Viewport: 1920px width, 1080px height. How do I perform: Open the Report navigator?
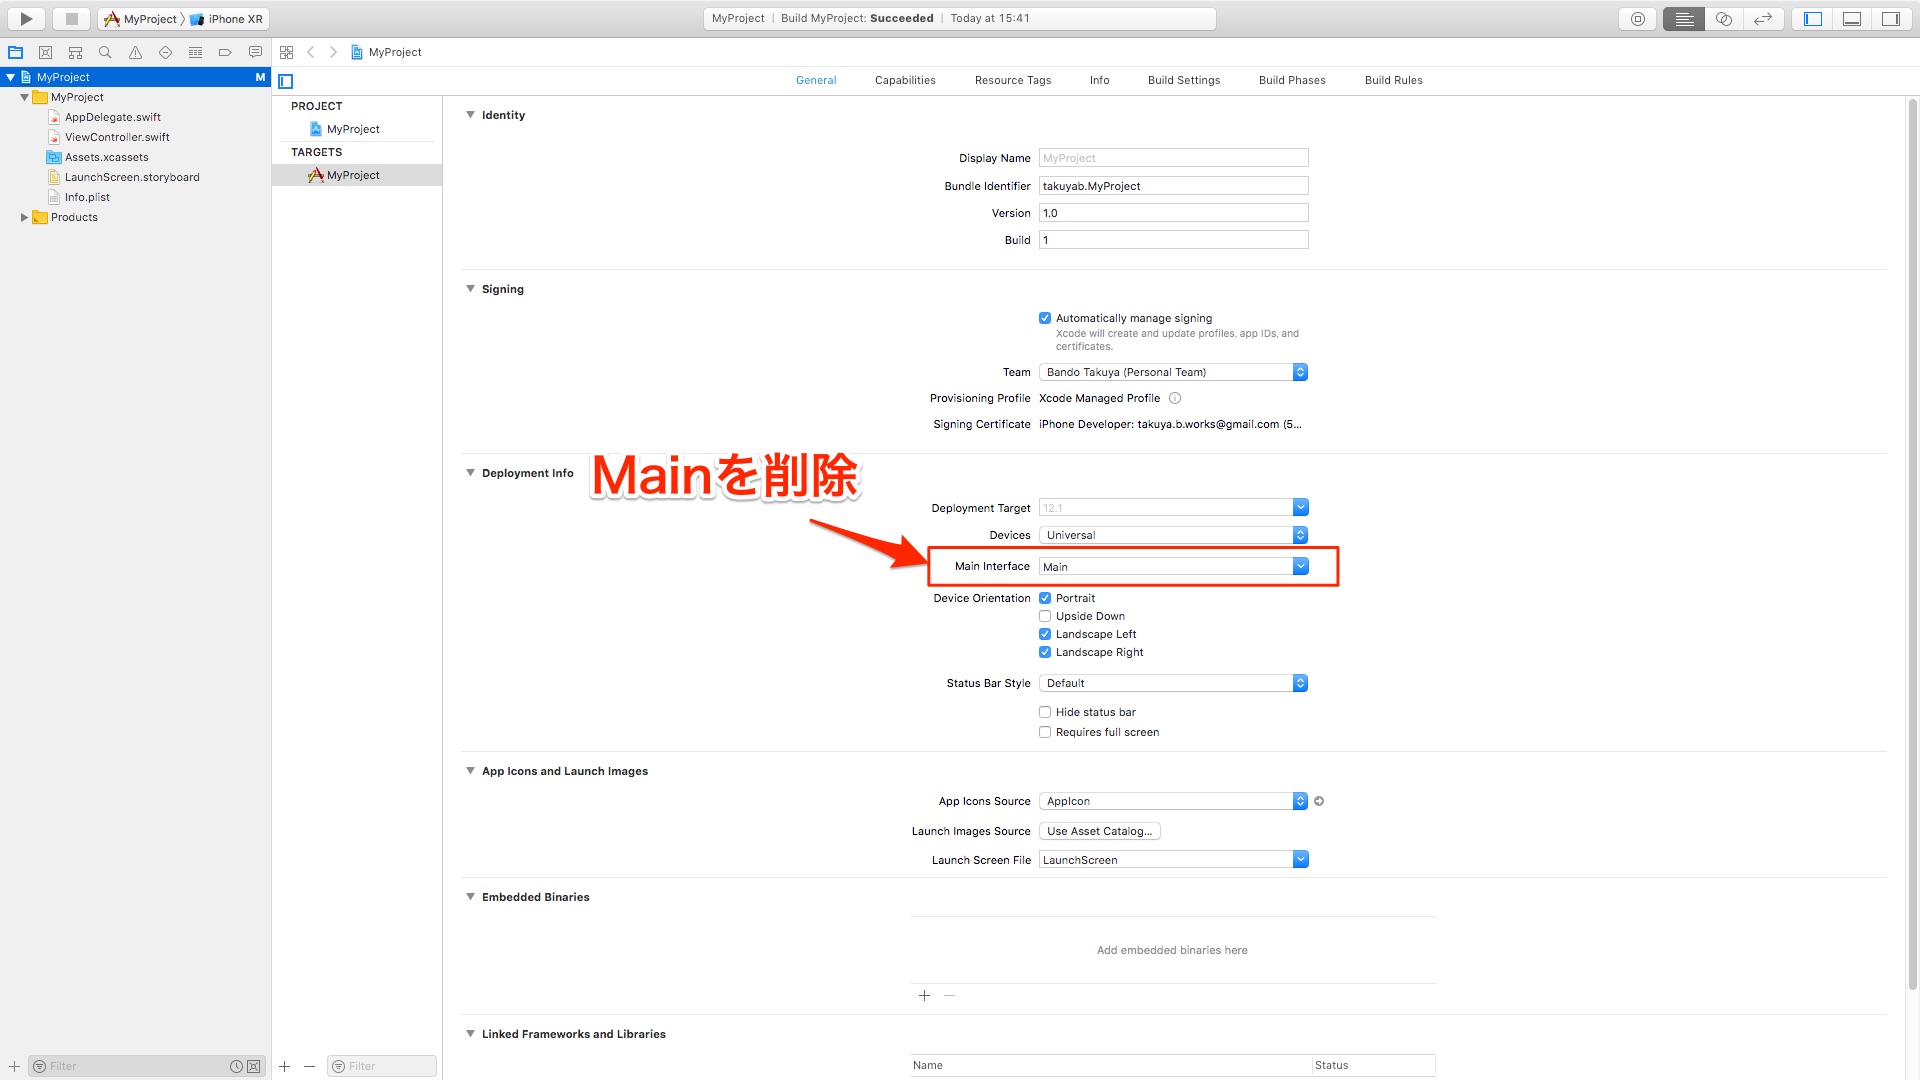click(255, 52)
